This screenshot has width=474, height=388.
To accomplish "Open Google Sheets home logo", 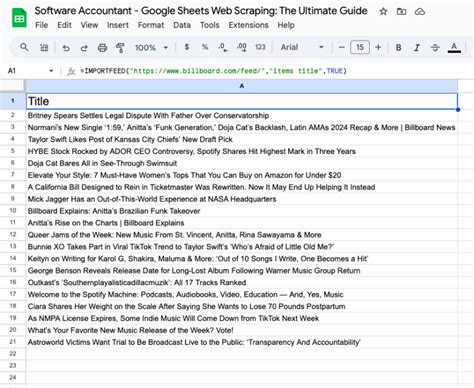I will pos(19,17).
